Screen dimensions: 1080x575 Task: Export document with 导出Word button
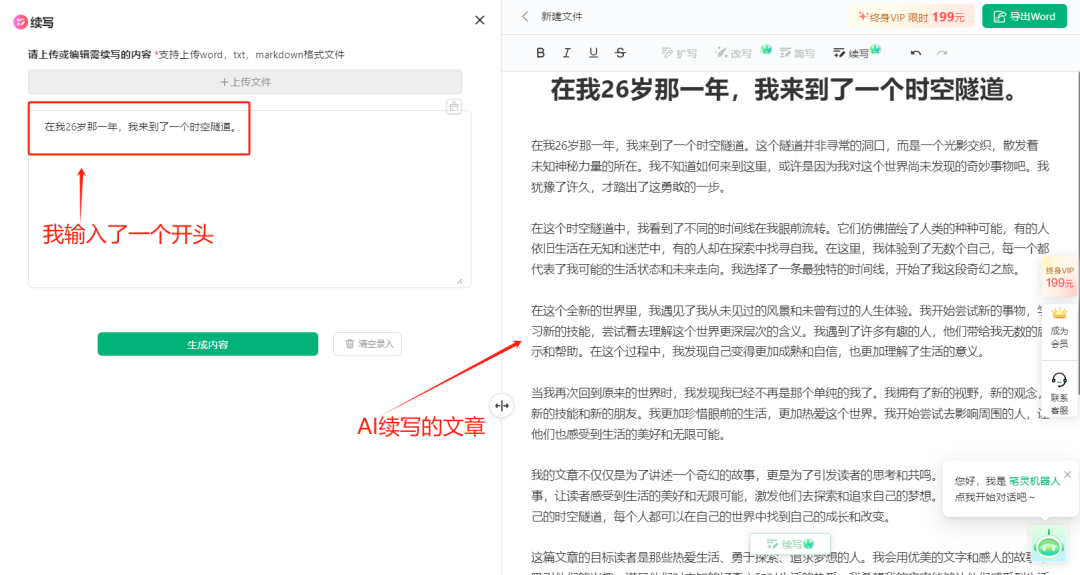tap(1024, 17)
